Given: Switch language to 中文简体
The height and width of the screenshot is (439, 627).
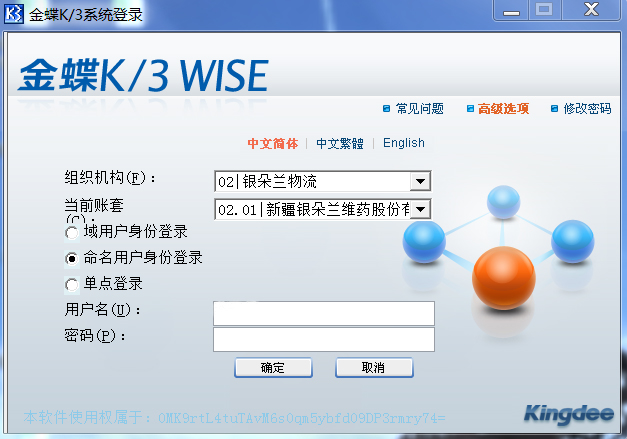Looking at the screenshot, I should coord(273,143).
